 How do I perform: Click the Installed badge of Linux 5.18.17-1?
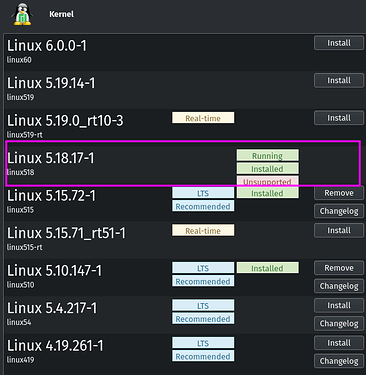point(267,169)
